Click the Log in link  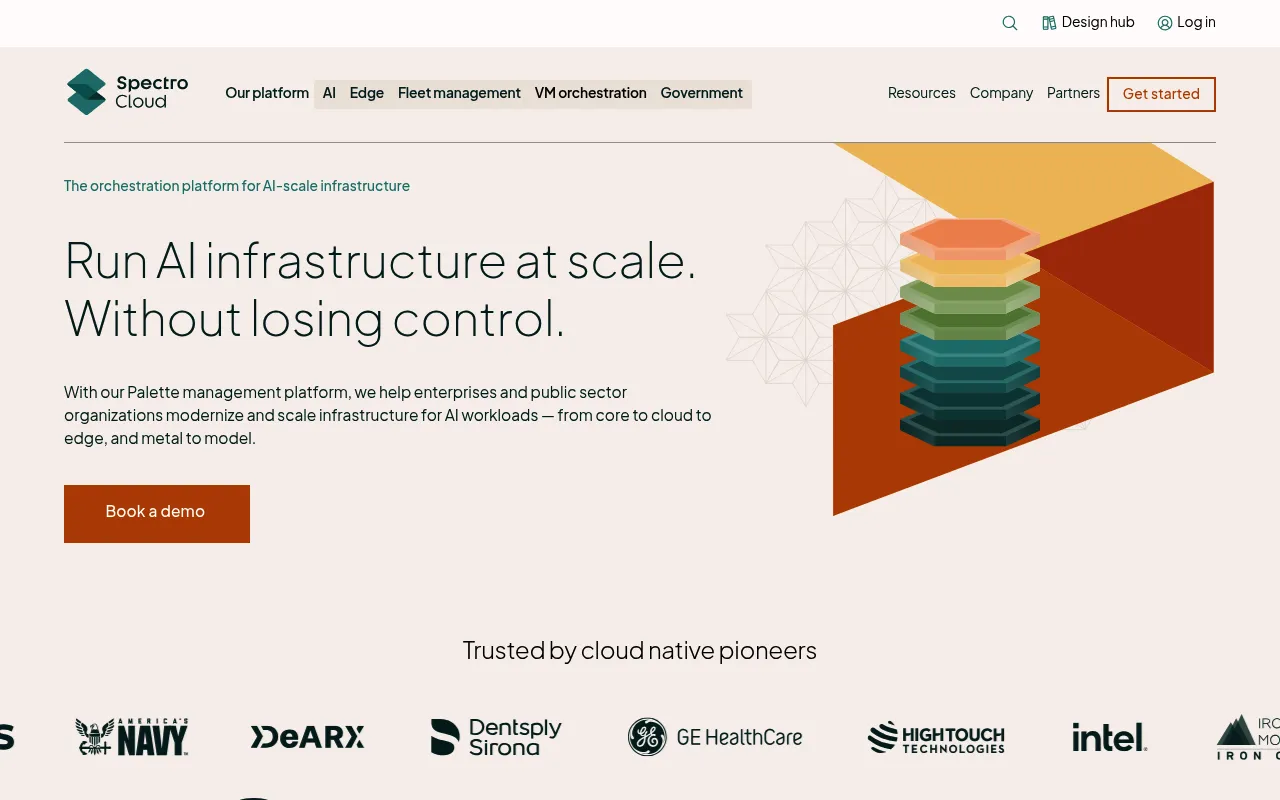pos(1186,22)
